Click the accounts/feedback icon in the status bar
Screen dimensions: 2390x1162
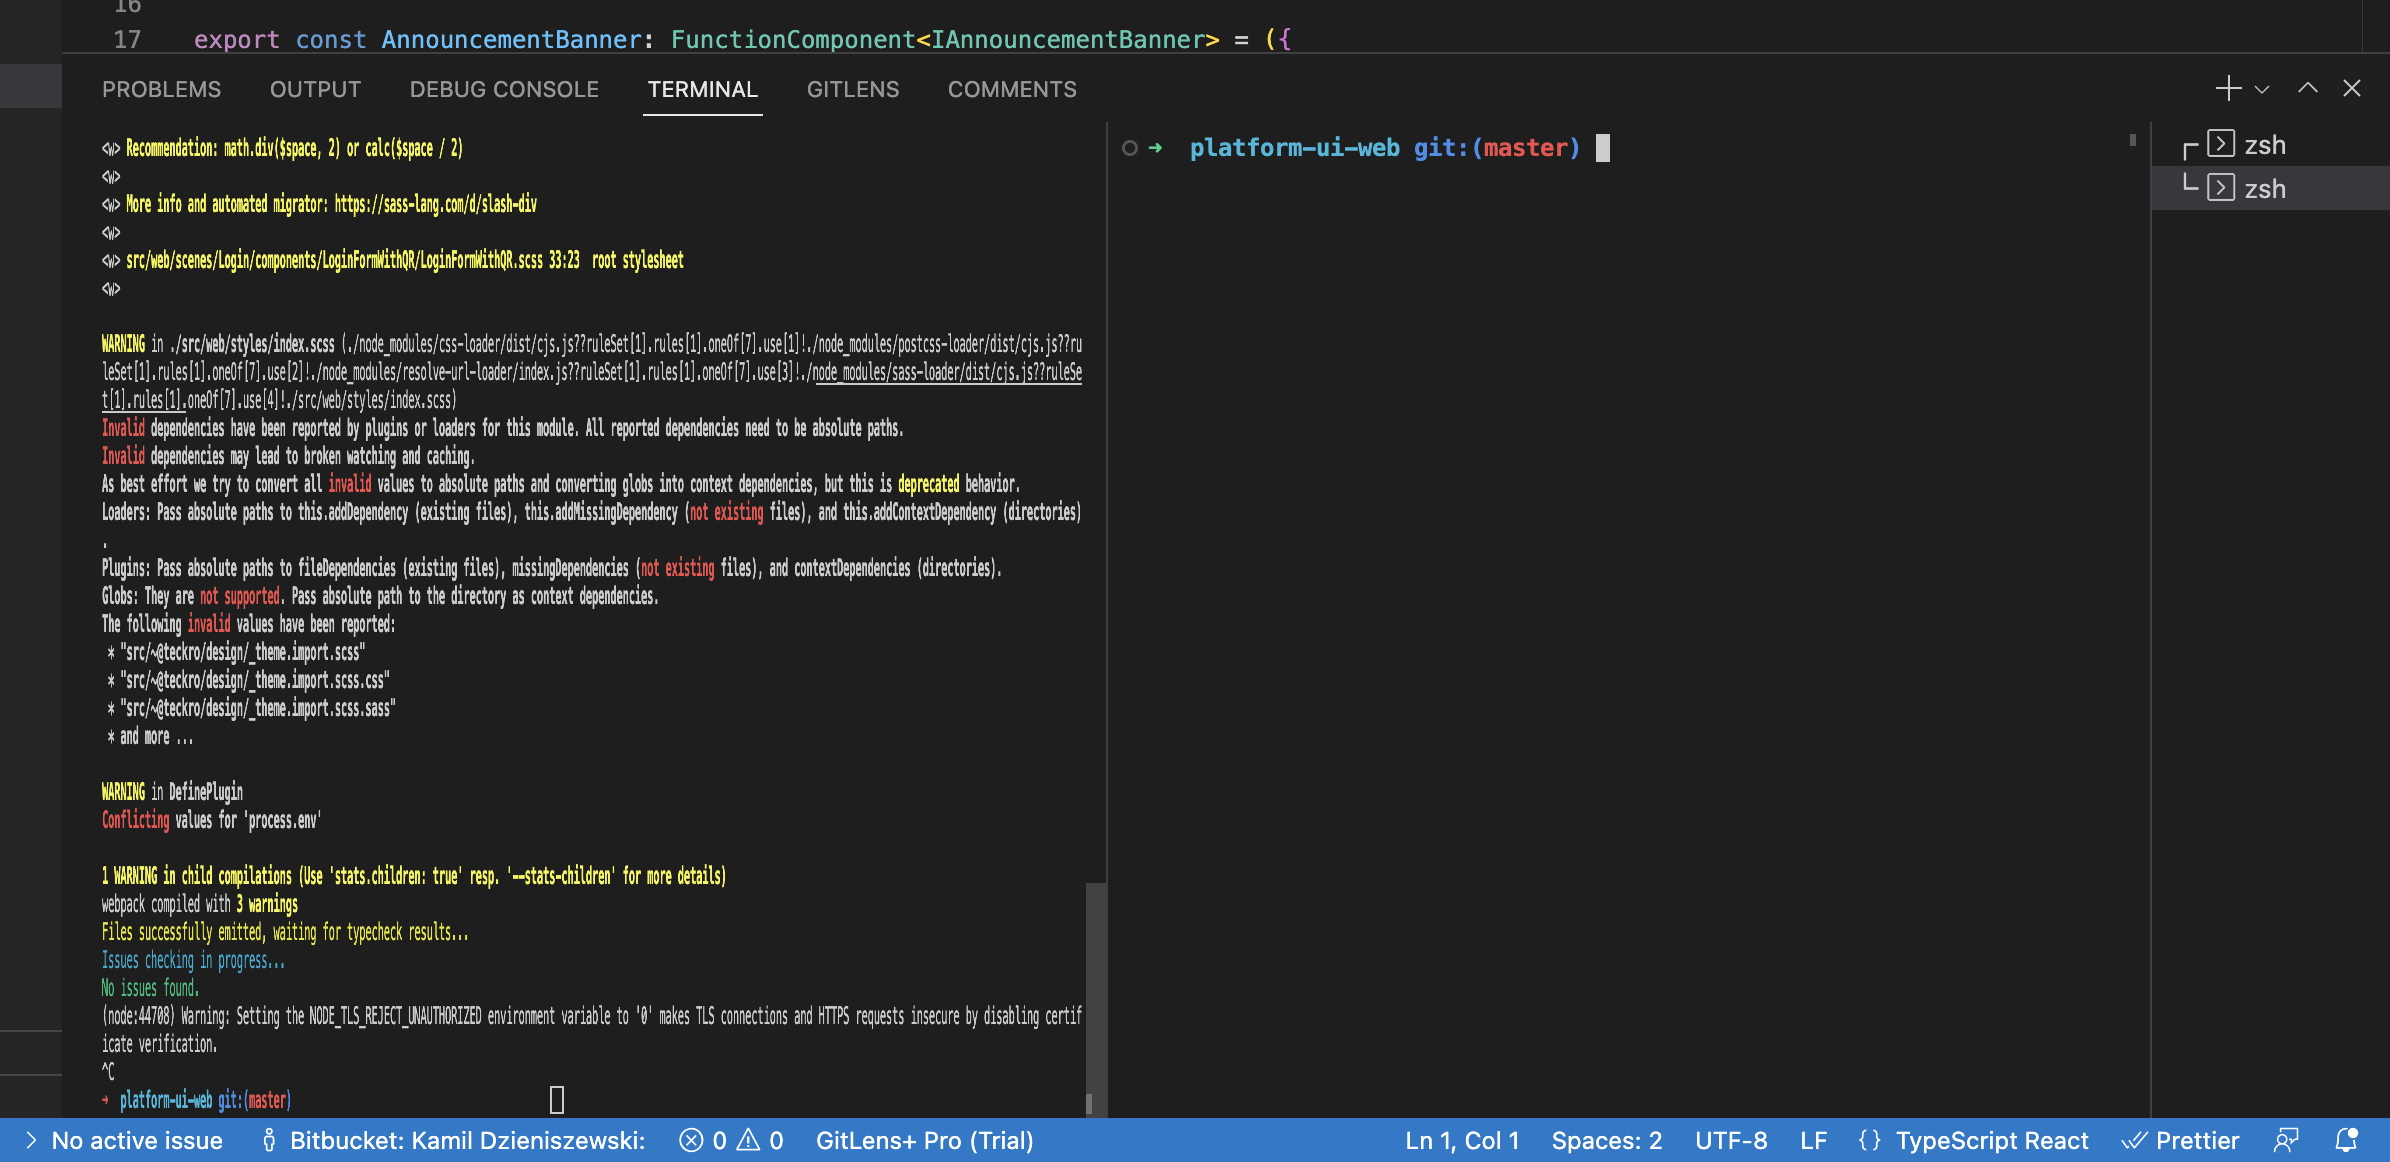2289,1140
